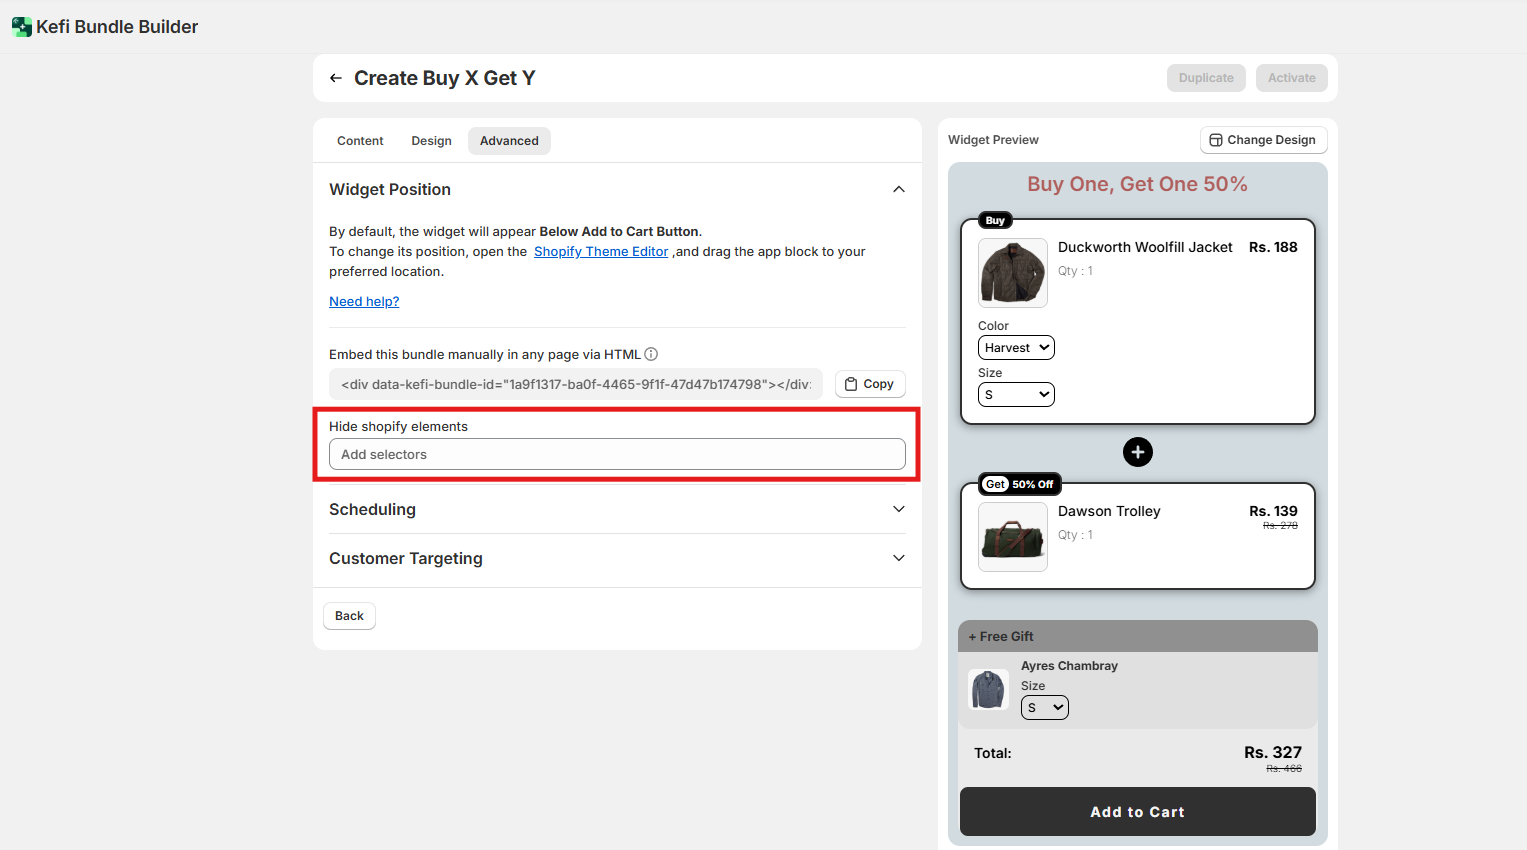Open the Color dropdown showing Harvest
Viewport: 1527px width, 850px height.
point(1016,348)
